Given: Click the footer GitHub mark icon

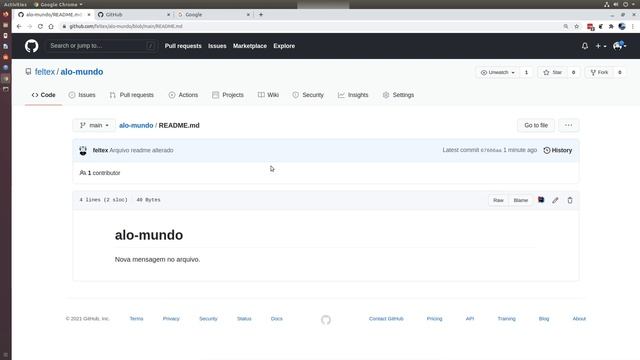Looking at the screenshot, I should [x=326, y=320].
